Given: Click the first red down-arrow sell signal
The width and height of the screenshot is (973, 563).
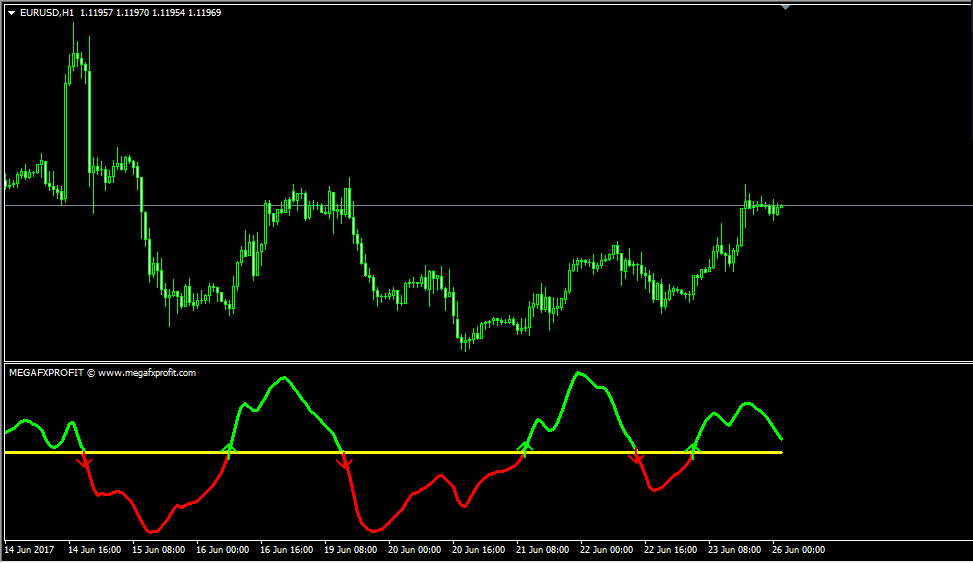Looking at the screenshot, I should point(85,461).
